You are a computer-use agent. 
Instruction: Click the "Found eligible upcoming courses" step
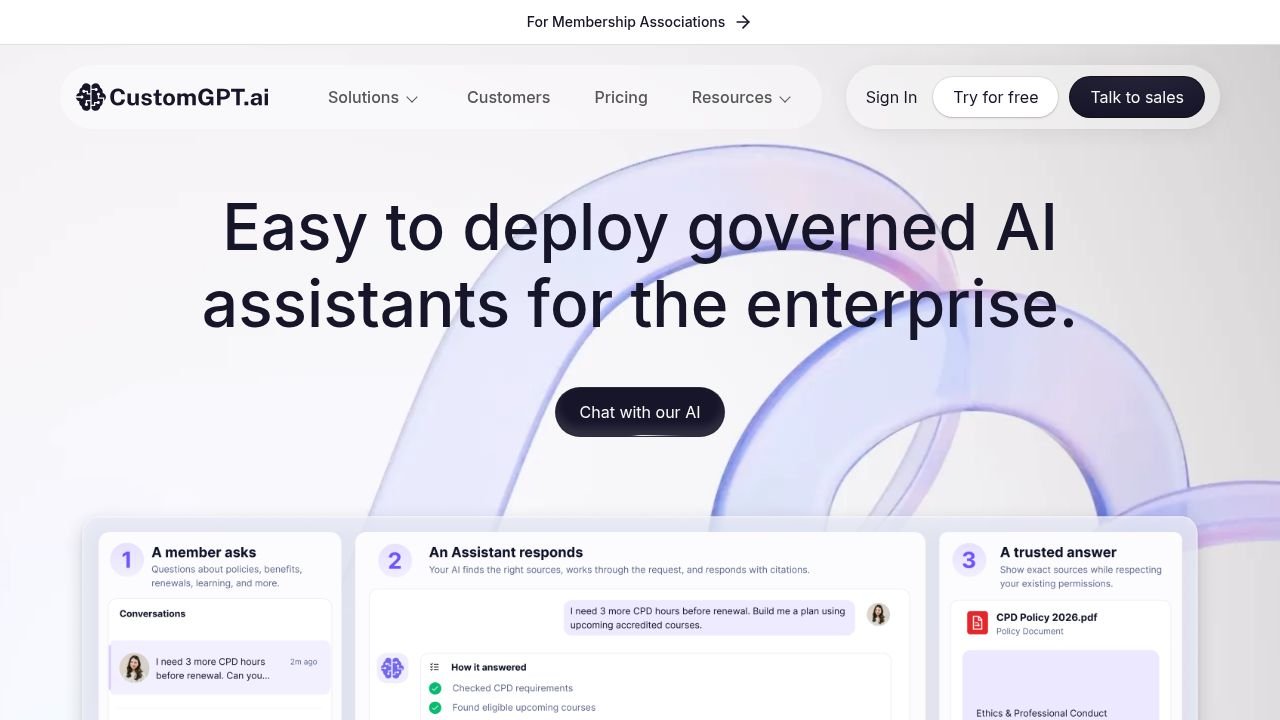pyautogui.click(x=524, y=707)
